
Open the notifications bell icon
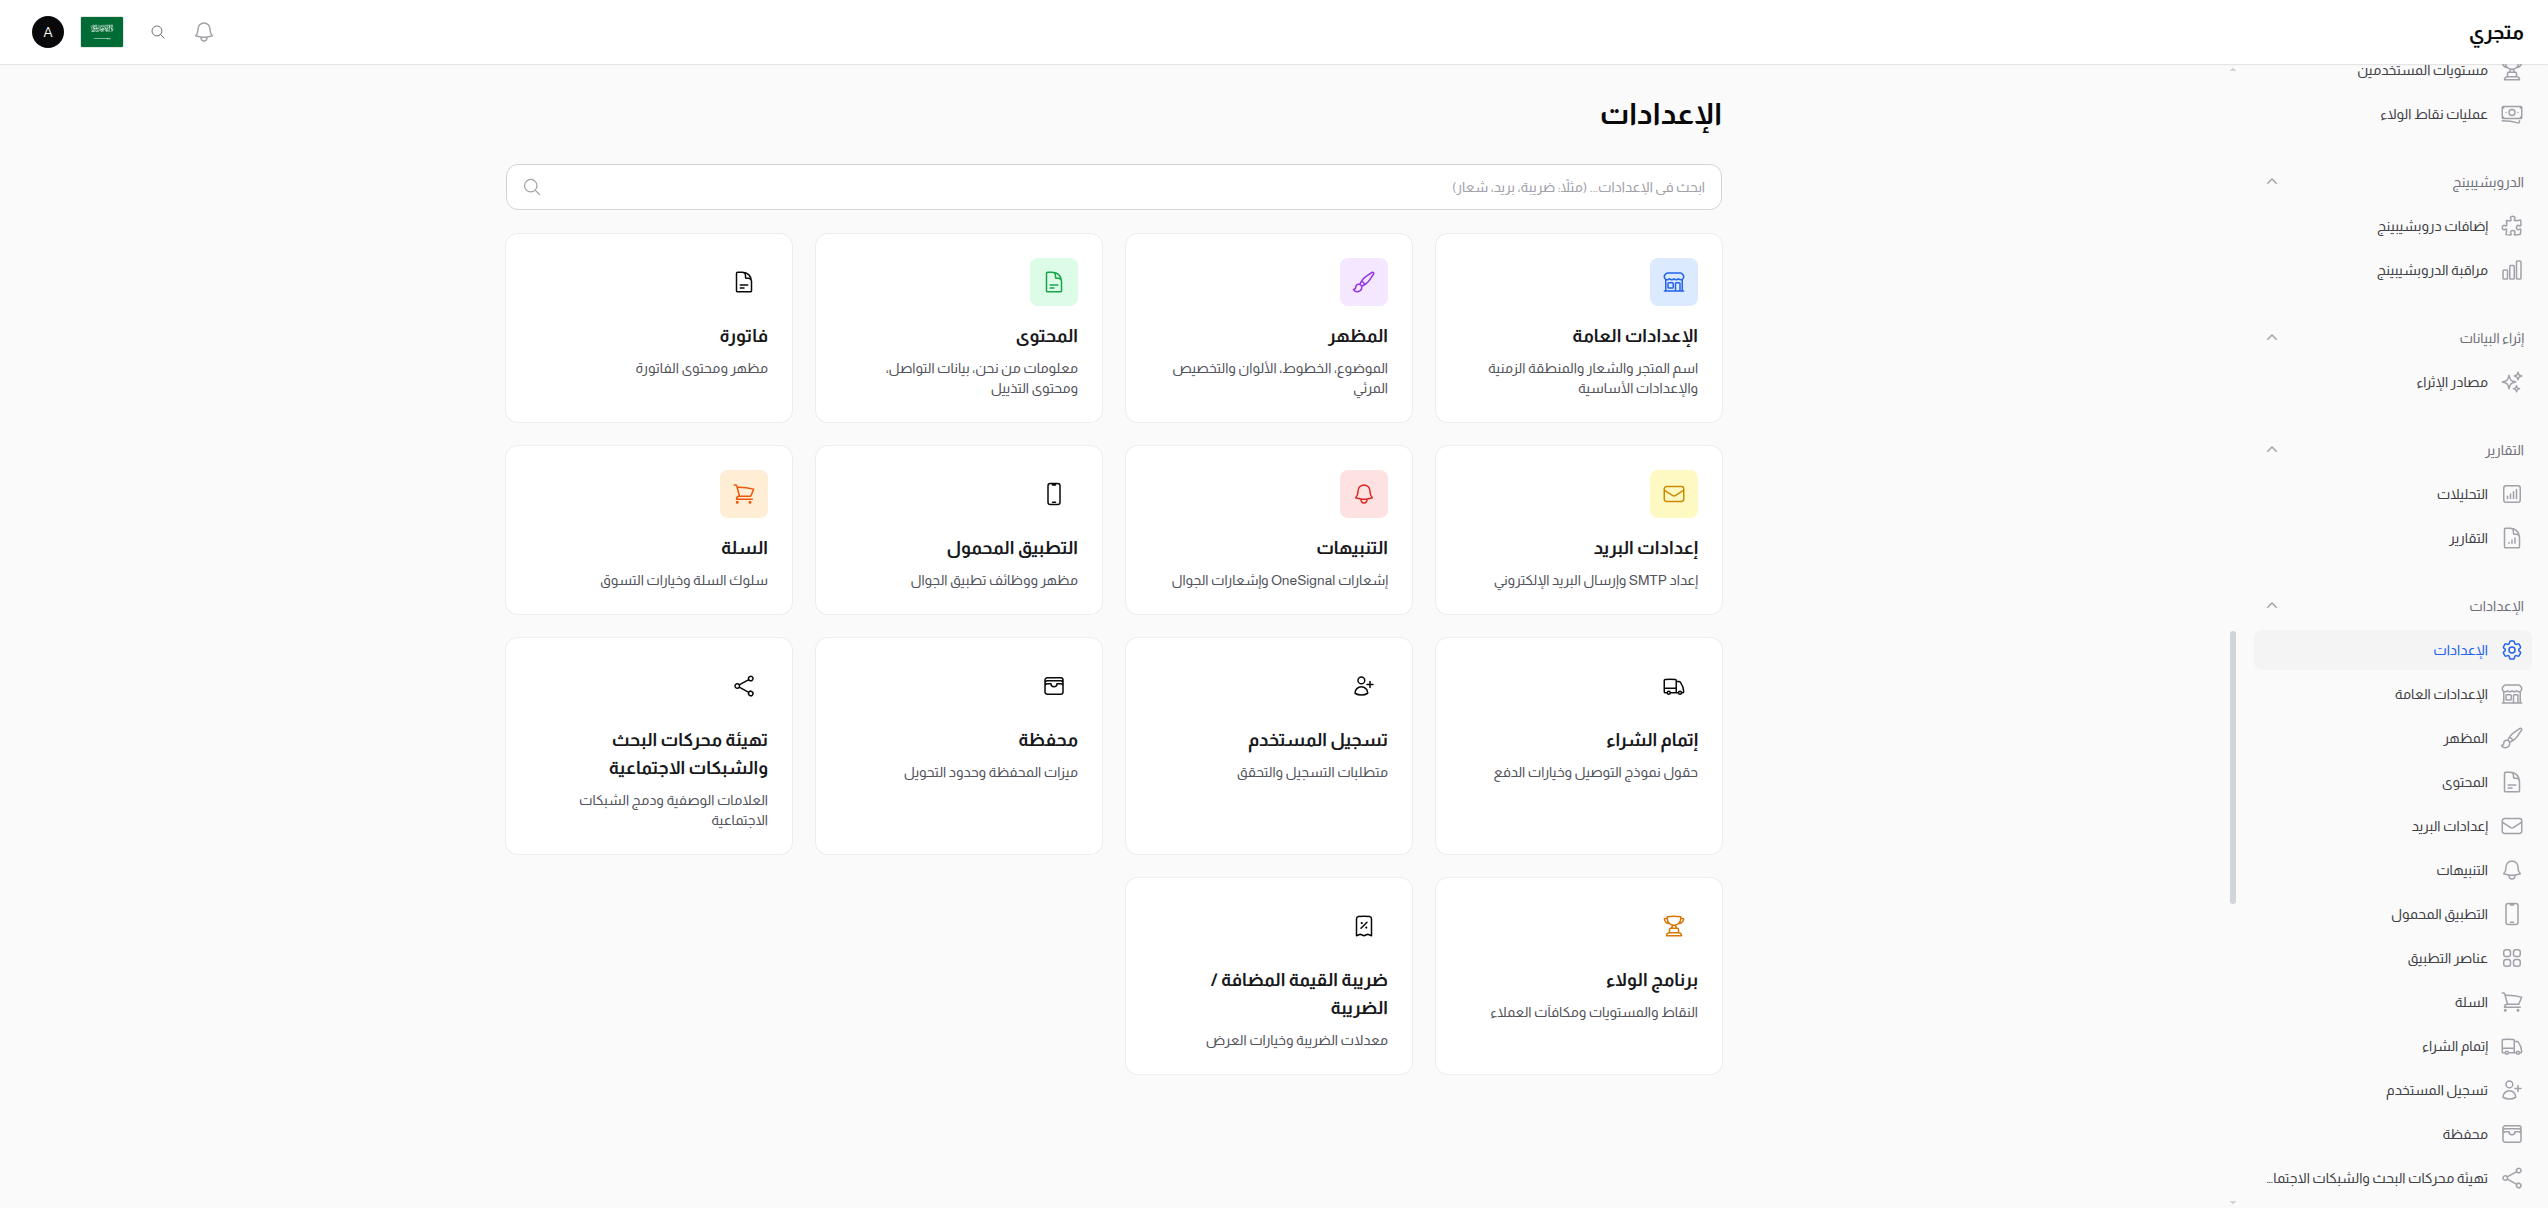[204, 32]
